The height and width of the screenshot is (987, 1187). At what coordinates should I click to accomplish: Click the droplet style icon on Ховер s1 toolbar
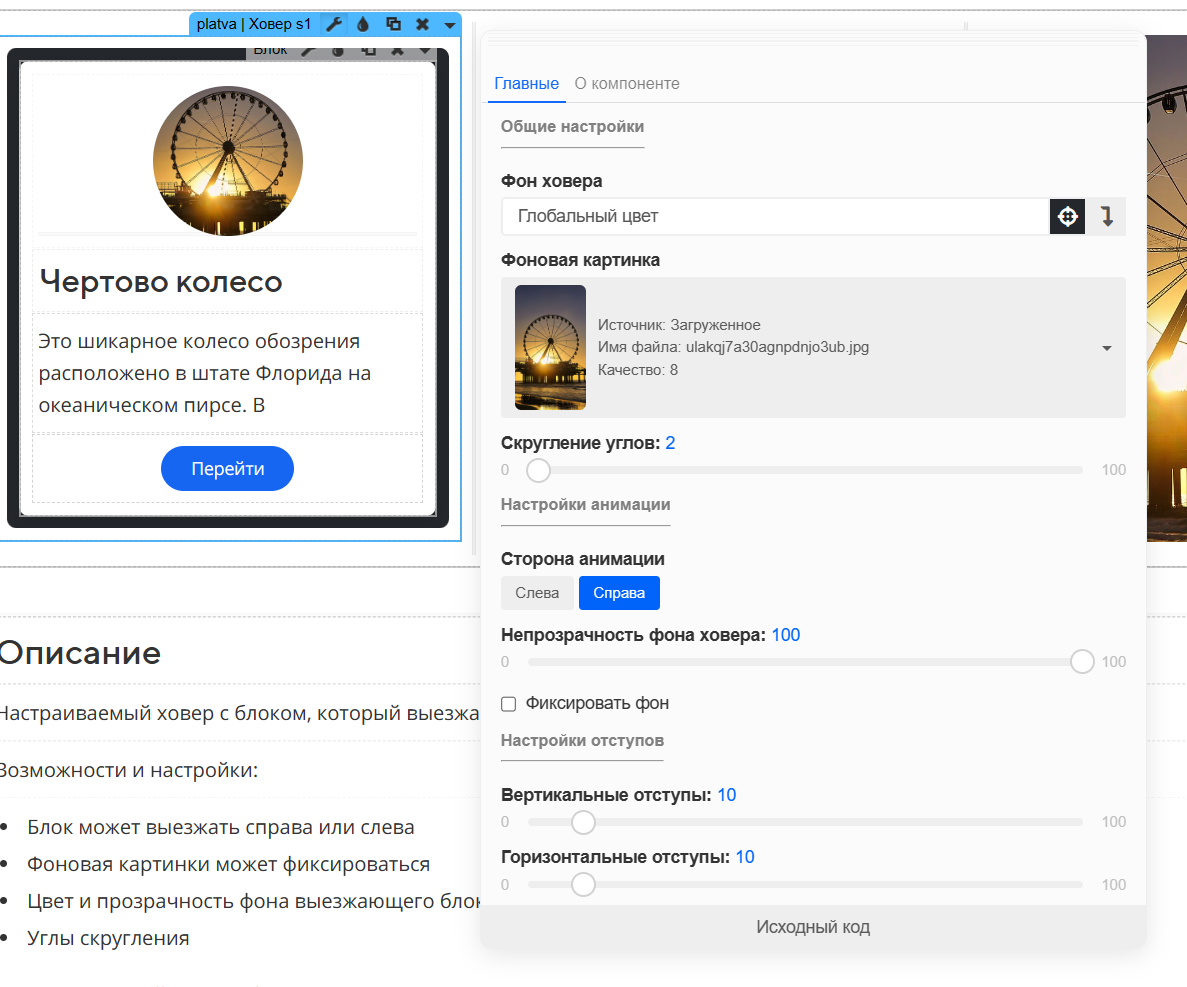click(x=363, y=24)
